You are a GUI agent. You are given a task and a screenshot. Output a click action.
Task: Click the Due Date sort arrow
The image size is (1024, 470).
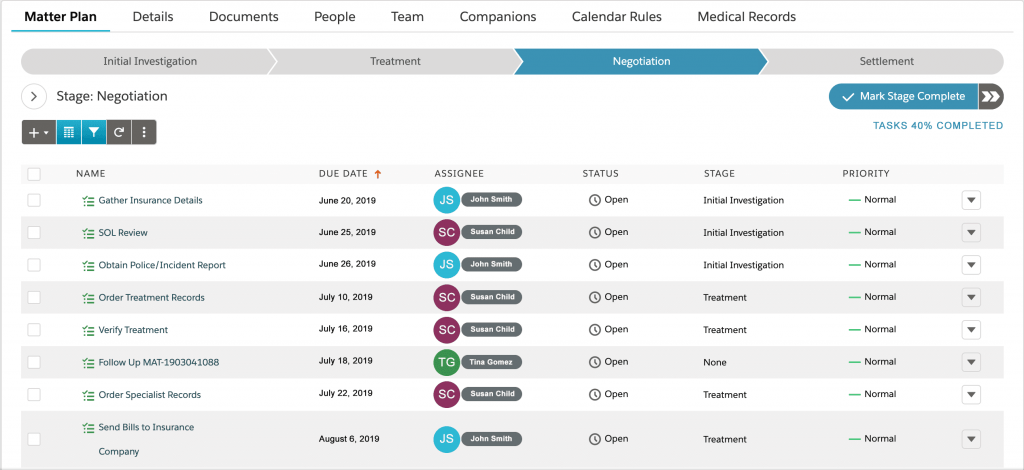[378, 174]
